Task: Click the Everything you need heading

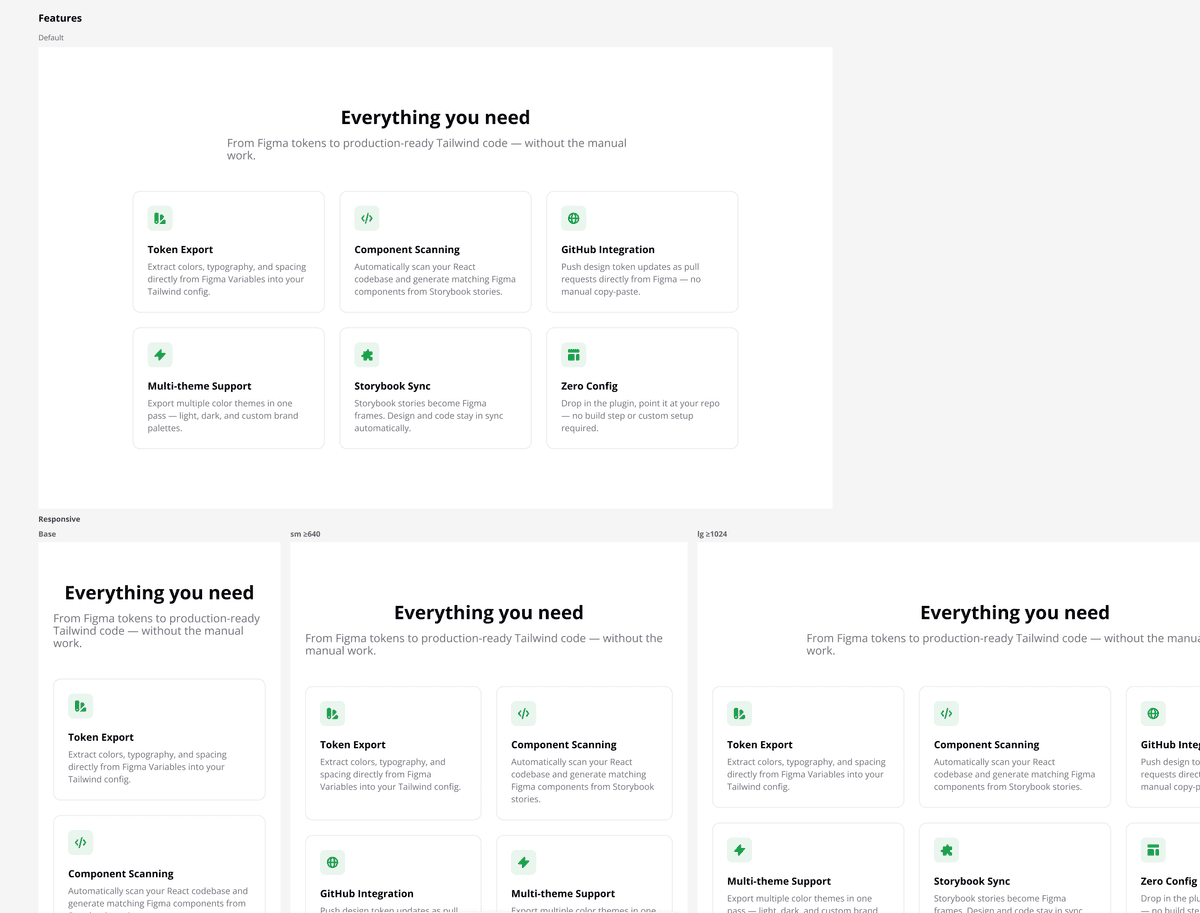Action: [x=434, y=117]
